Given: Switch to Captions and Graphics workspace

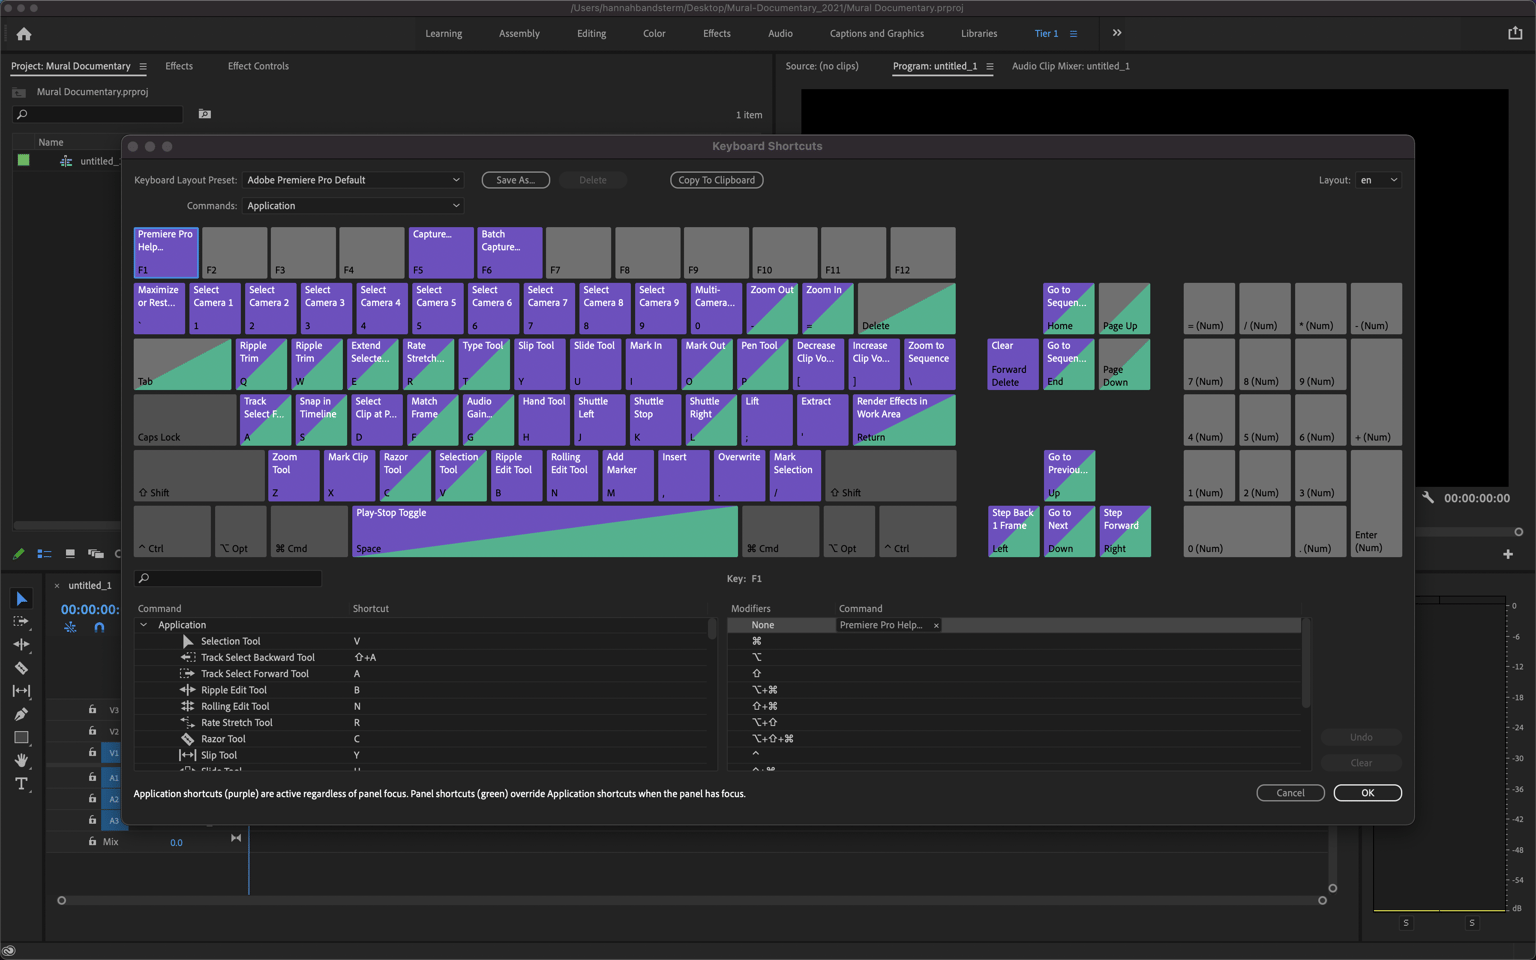Looking at the screenshot, I should click(x=877, y=34).
